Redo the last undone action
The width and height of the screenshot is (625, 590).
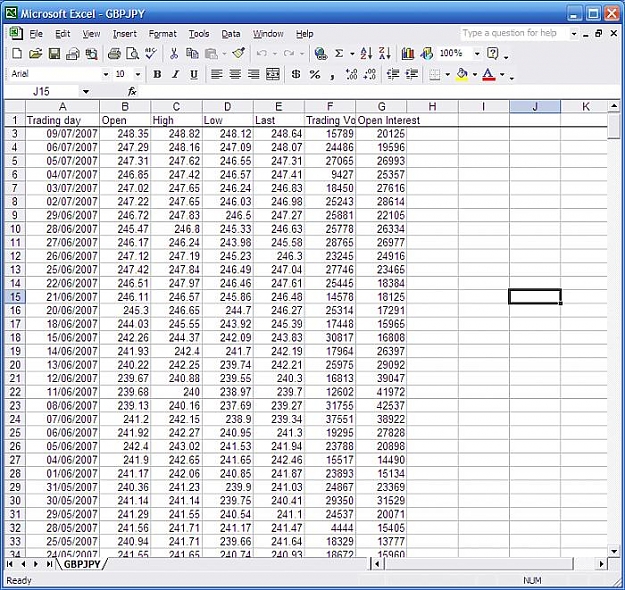[x=289, y=53]
